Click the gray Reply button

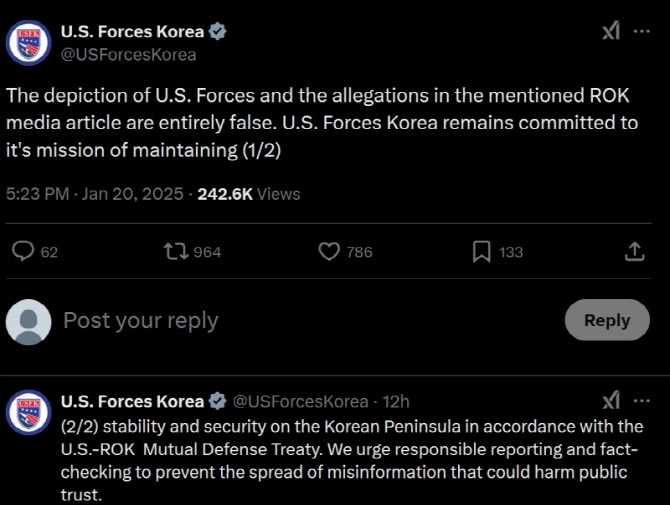click(x=607, y=320)
